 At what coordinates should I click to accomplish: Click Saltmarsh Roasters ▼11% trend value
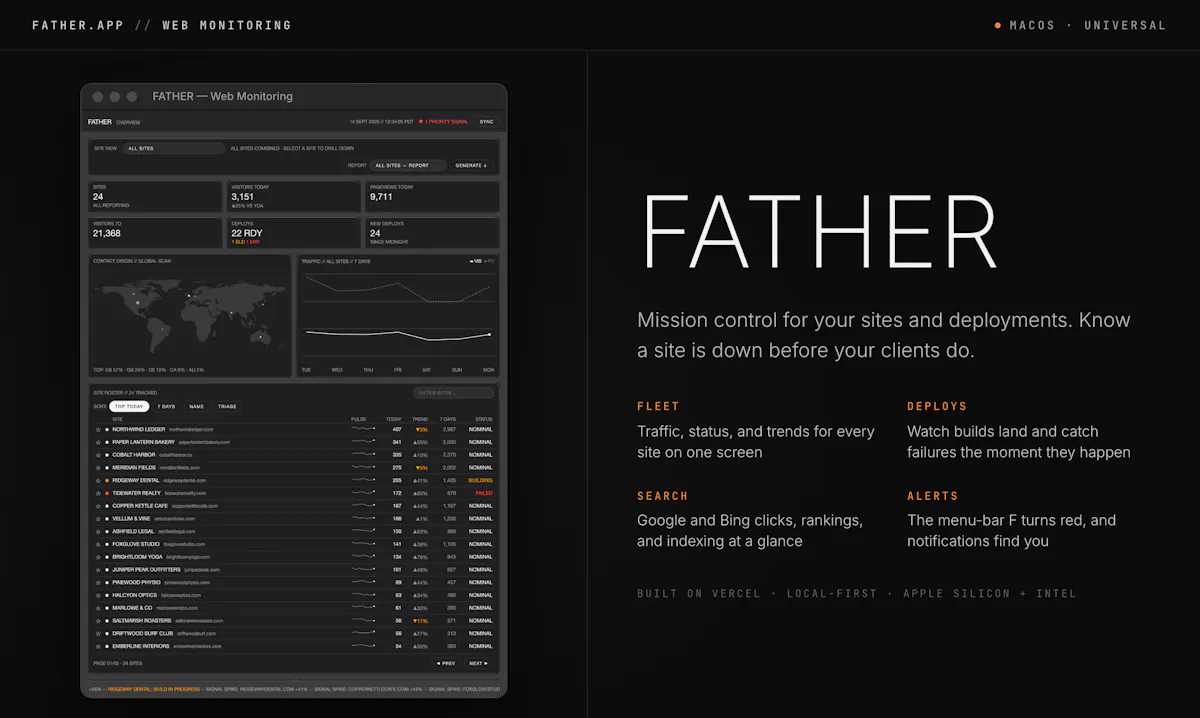pos(421,620)
